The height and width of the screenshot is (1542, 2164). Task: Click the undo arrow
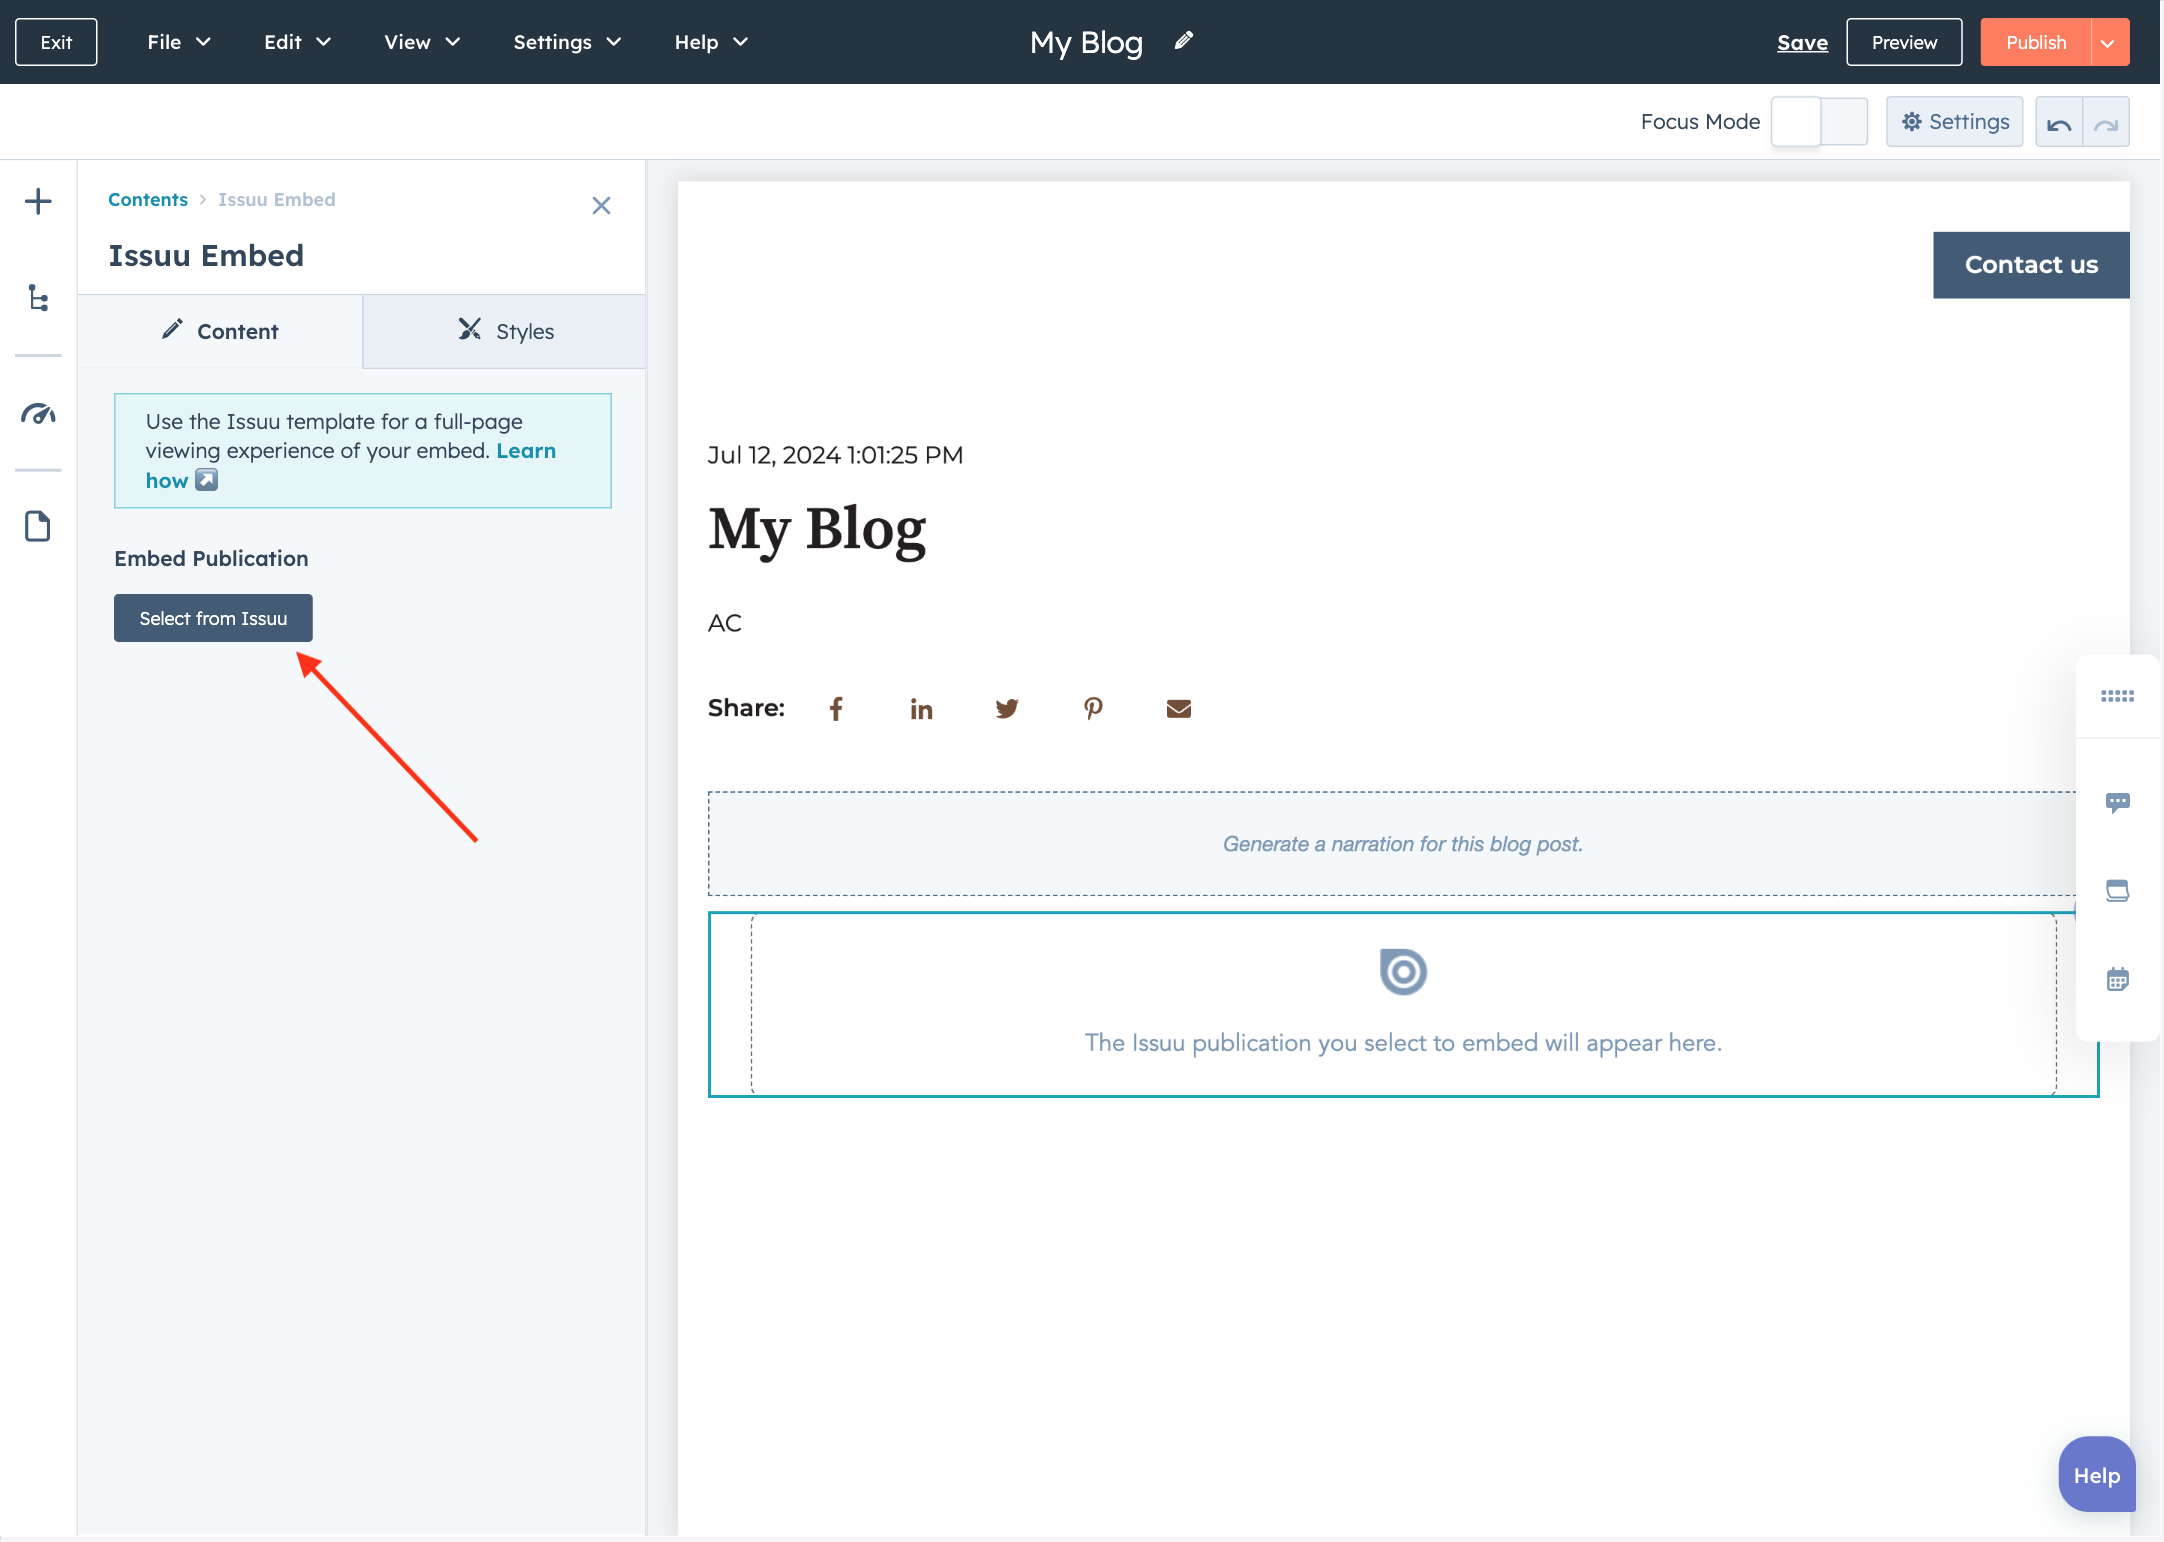2059,122
